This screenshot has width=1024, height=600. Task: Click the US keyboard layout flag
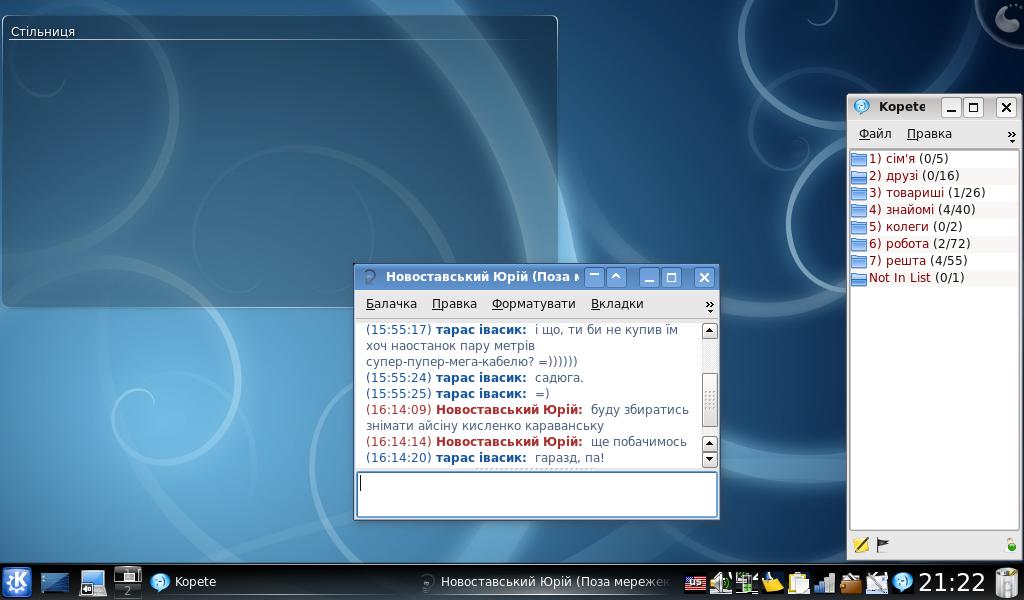point(696,582)
